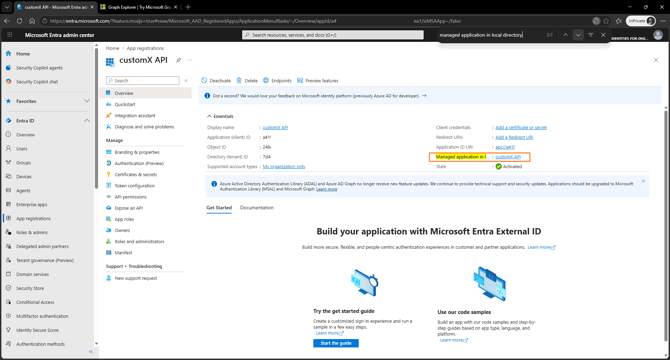Click the app menu search field
The image size is (670, 360).
pyautogui.click(x=143, y=81)
